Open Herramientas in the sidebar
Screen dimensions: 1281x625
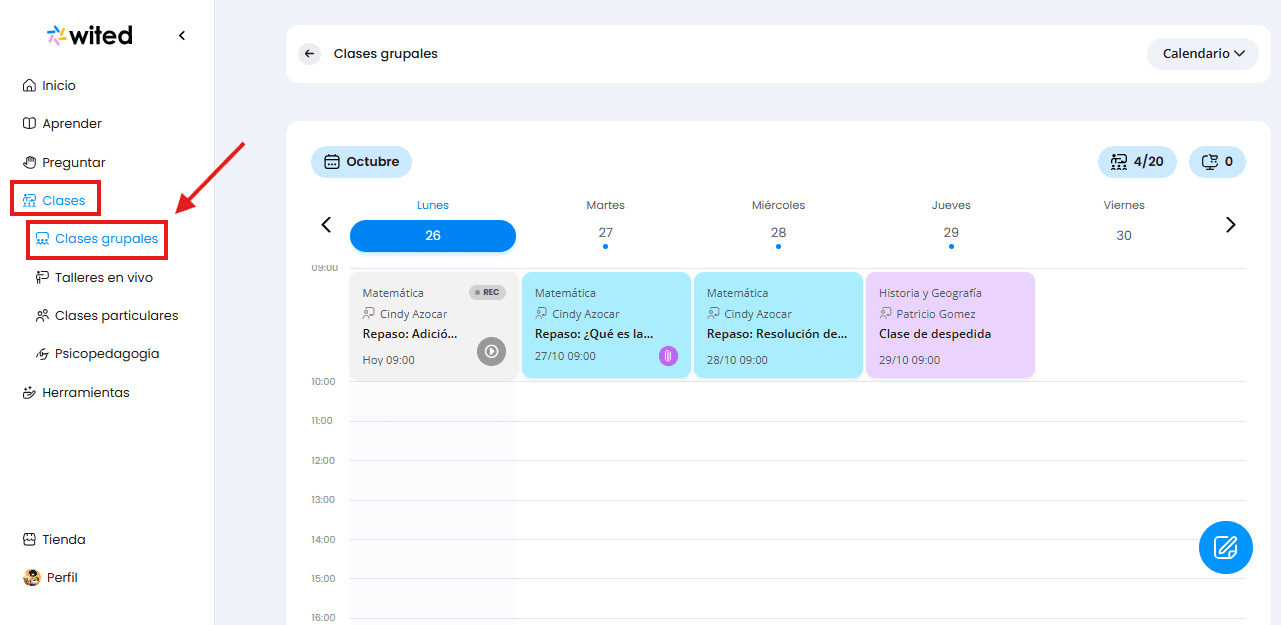tap(76, 392)
